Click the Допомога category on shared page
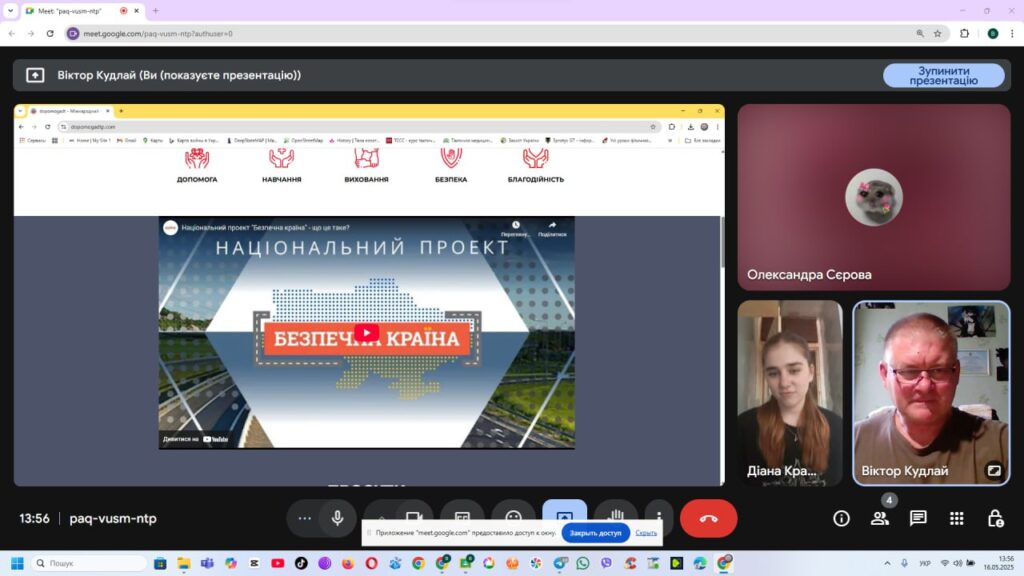Image resolution: width=1024 pixels, height=576 pixels. [x=197, y=167]
